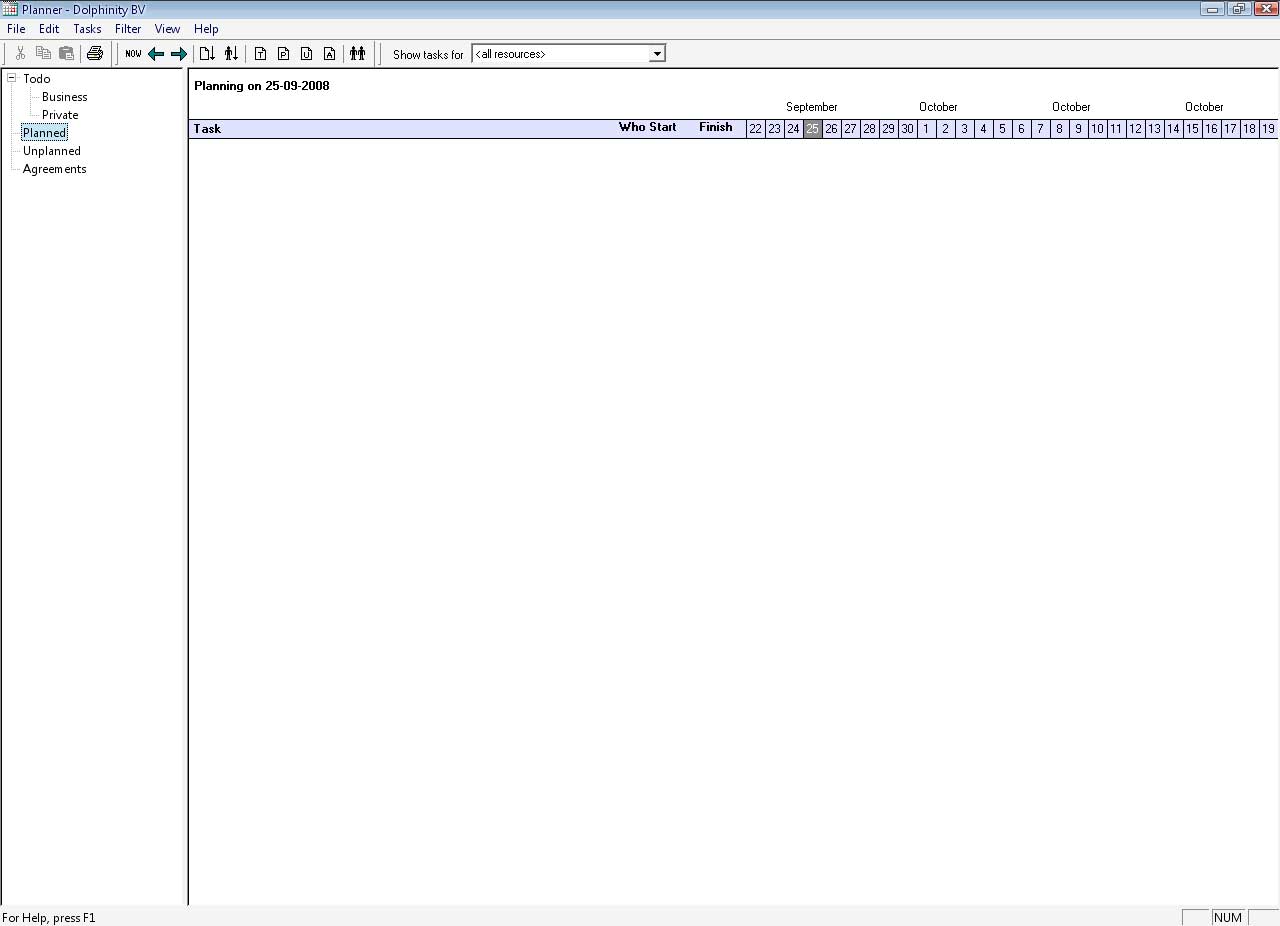Open the Tasks menu
Screen dimensions: 1280x926
pyautogui.click(x=87, y=29)
